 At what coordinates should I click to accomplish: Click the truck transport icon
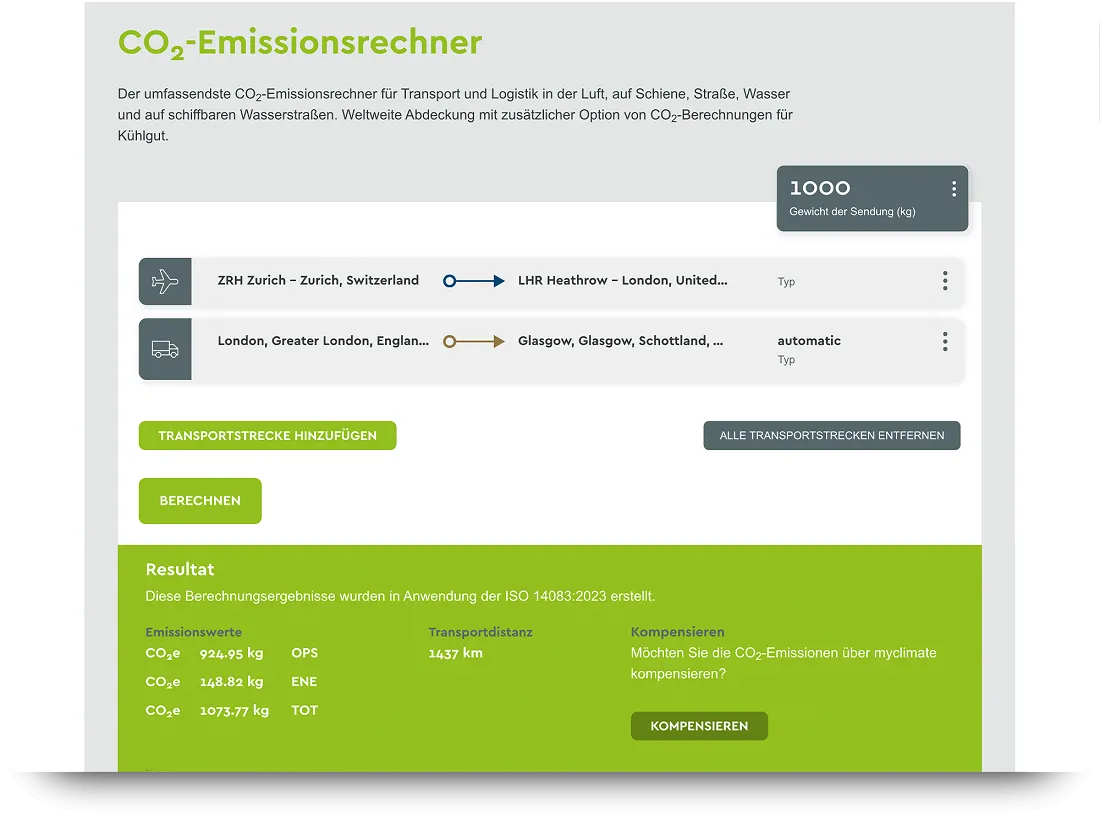pyautogui.click(x=165, y=349)
